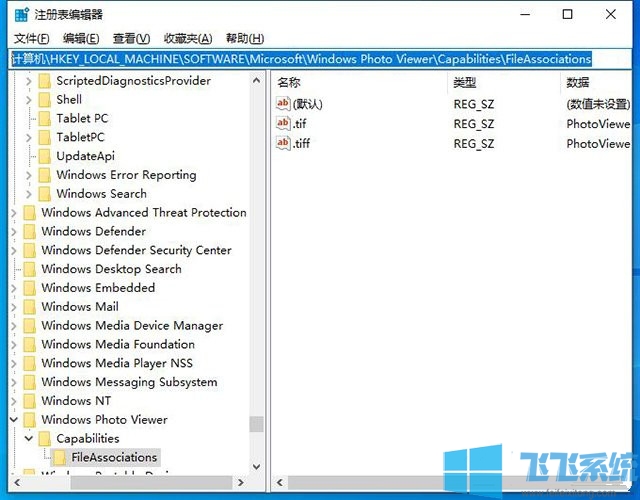
Task: Expand the Windows Error Reporting key
Action: coord(29,175)
